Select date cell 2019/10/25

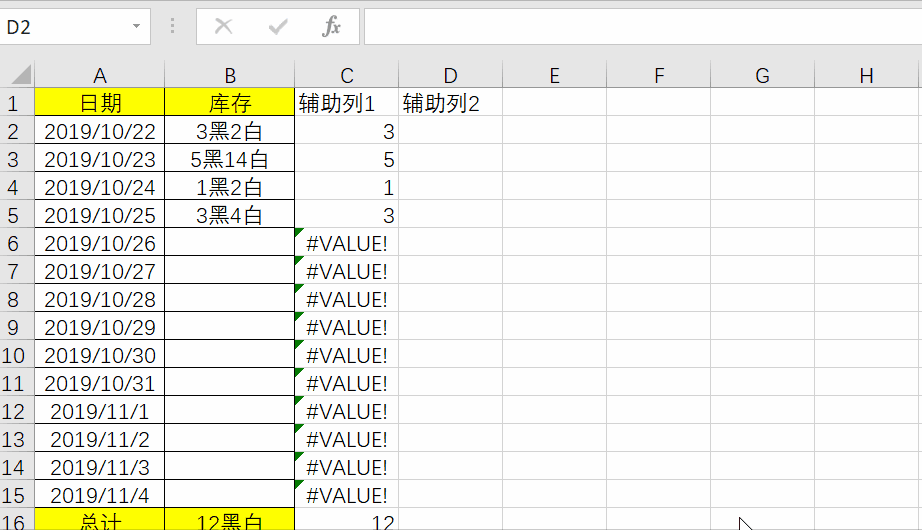(99, 214)
